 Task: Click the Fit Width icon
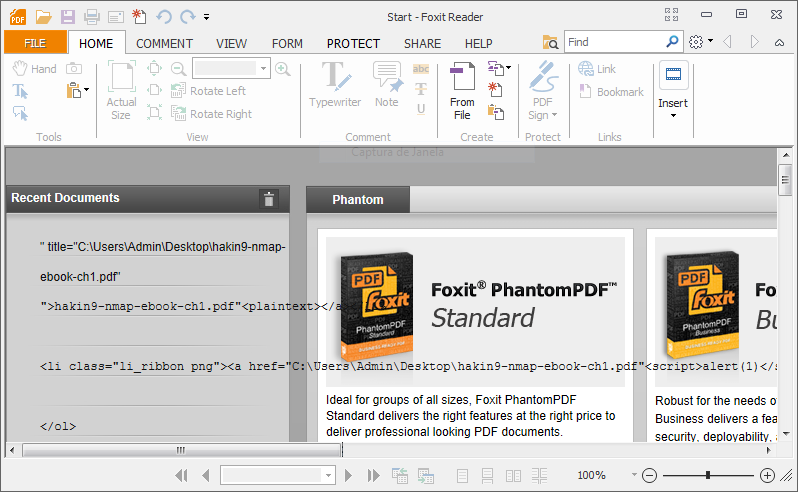[x=154, y=91]
